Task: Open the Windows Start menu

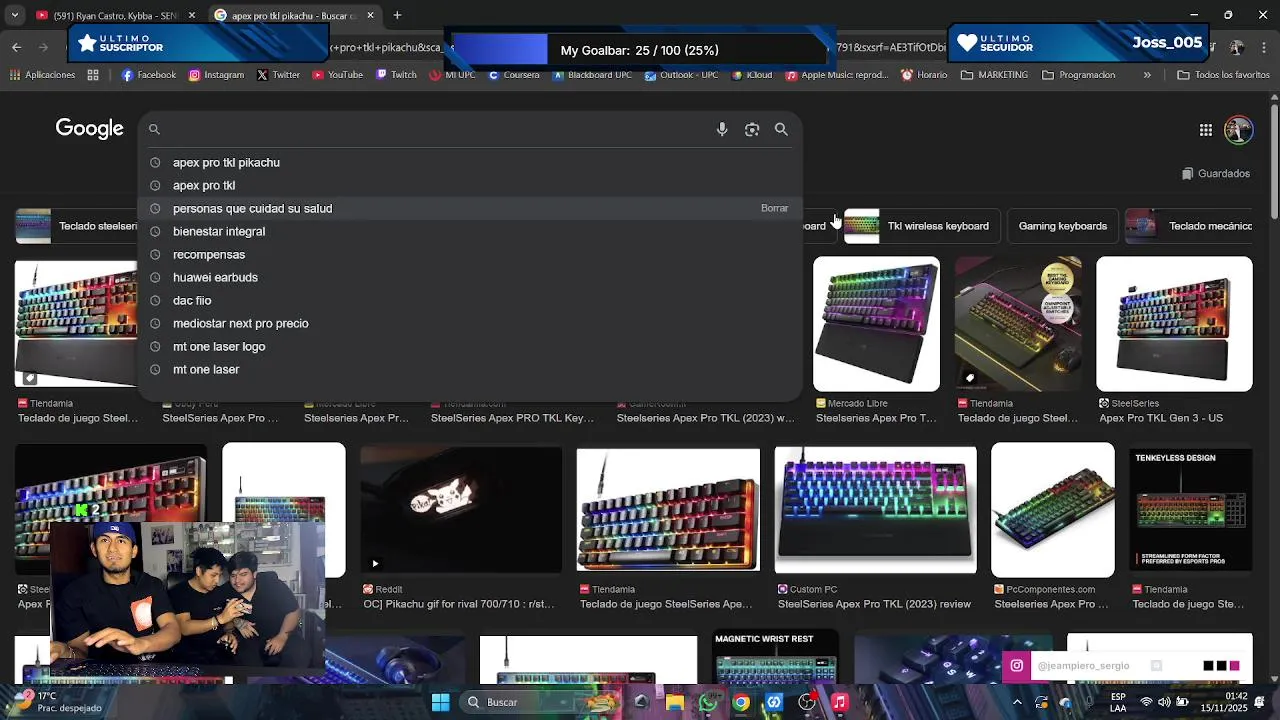Action: (x=440, y=702)
